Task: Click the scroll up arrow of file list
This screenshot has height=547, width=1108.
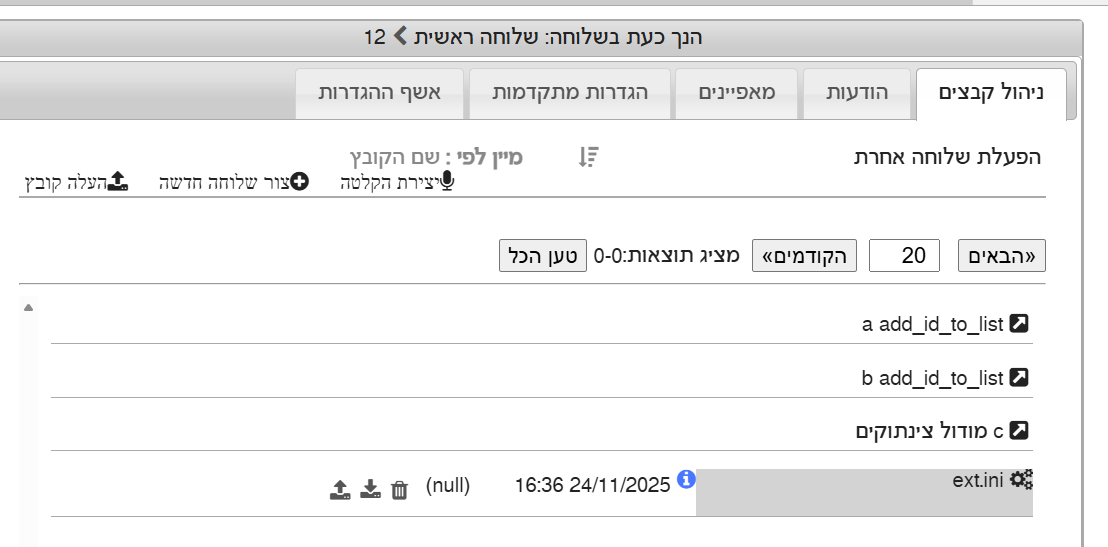Action: [x=28, y=308]
